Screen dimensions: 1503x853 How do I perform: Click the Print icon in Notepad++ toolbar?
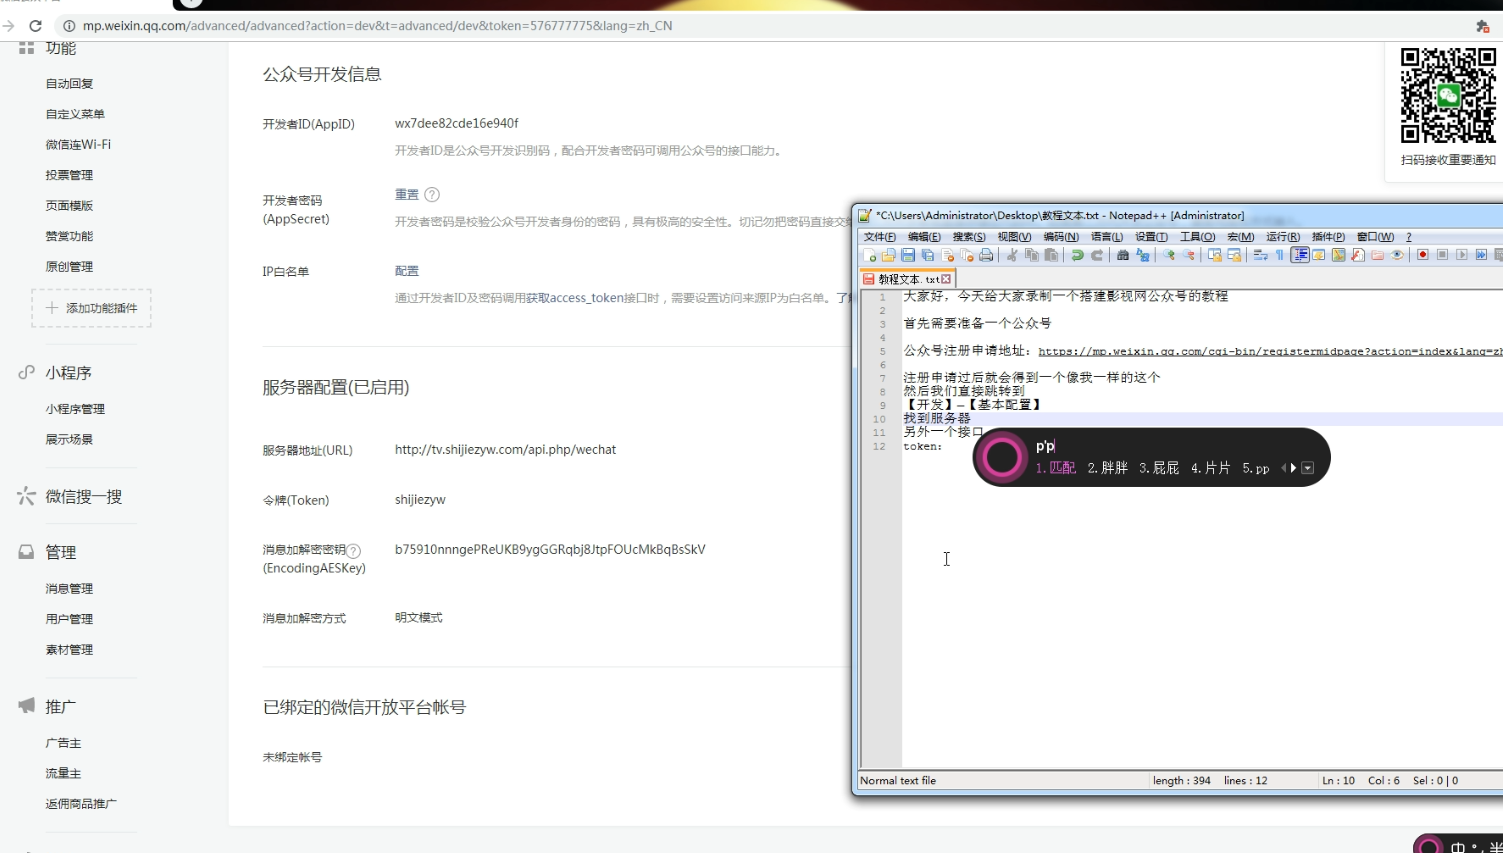click(x=986, y=255)
